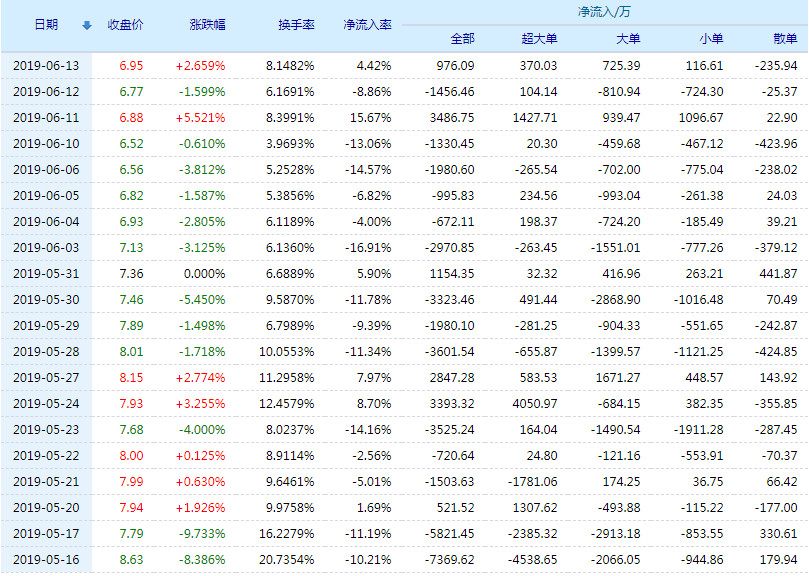Click the change value -5.450%
The height and width of the screenshot is (576, 809).
click(x=202, y=299)
